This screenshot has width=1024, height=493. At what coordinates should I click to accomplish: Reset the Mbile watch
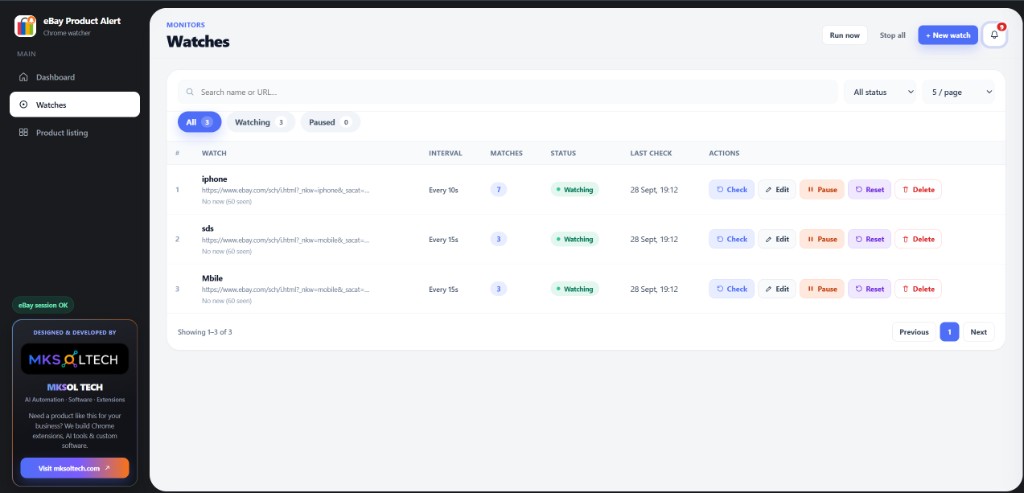tap(869, 289)
